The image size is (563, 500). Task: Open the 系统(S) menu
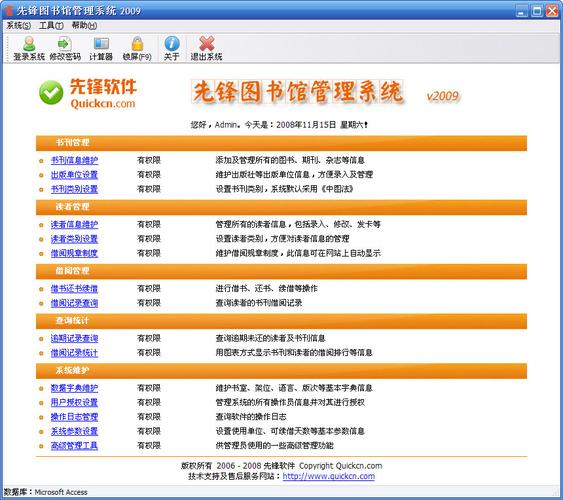click(x=19, y=25)
